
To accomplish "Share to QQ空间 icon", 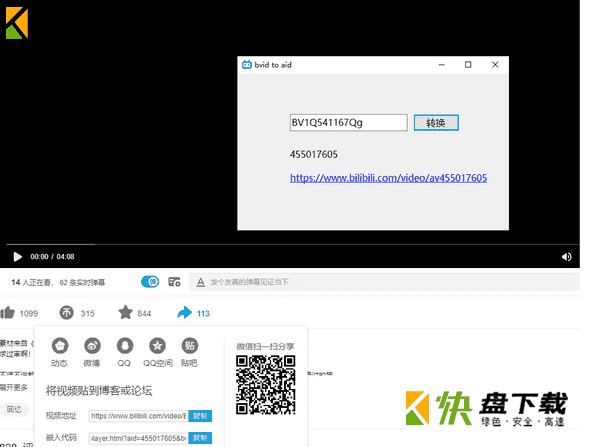I will pos(157,346).
